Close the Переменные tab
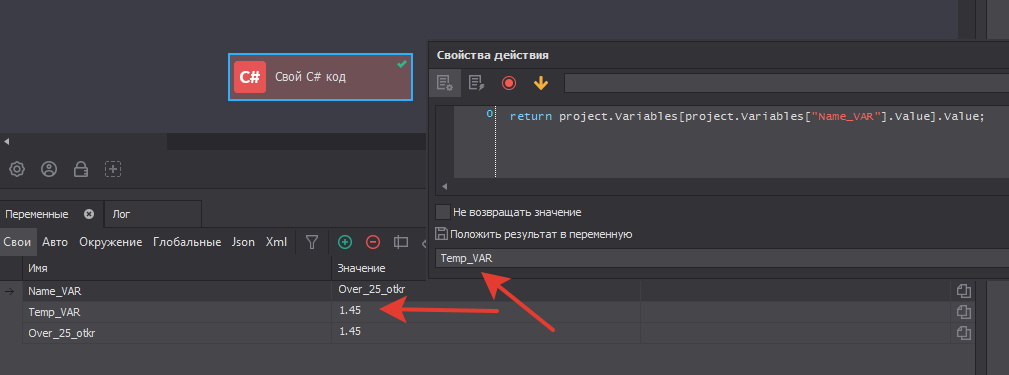1009x375 pixels. [89, 214]
